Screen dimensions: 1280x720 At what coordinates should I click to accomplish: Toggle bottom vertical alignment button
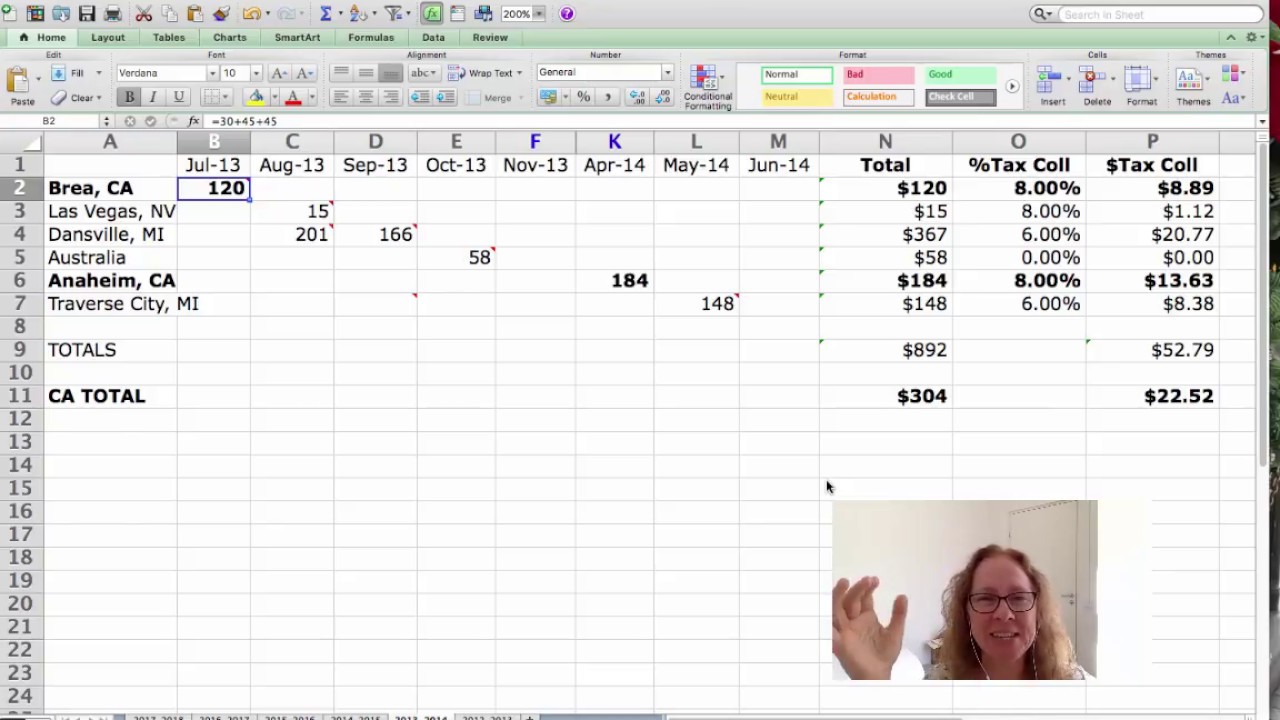pyautogui.click(x=391, y=73)
